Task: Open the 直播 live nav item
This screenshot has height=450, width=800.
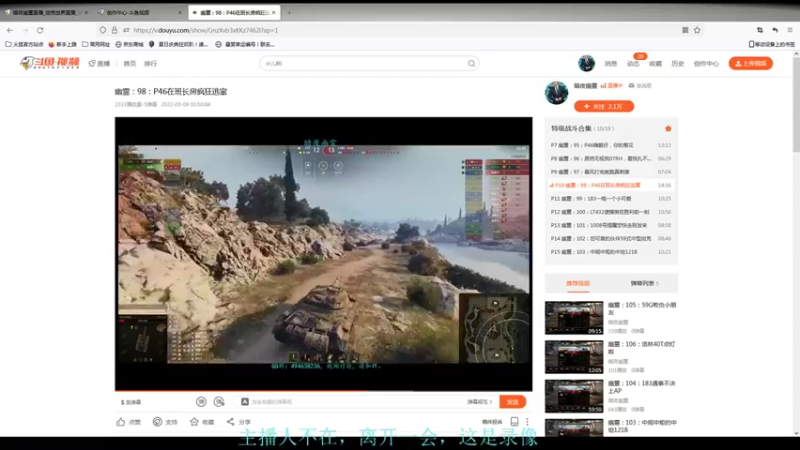Action: [99, 64]
